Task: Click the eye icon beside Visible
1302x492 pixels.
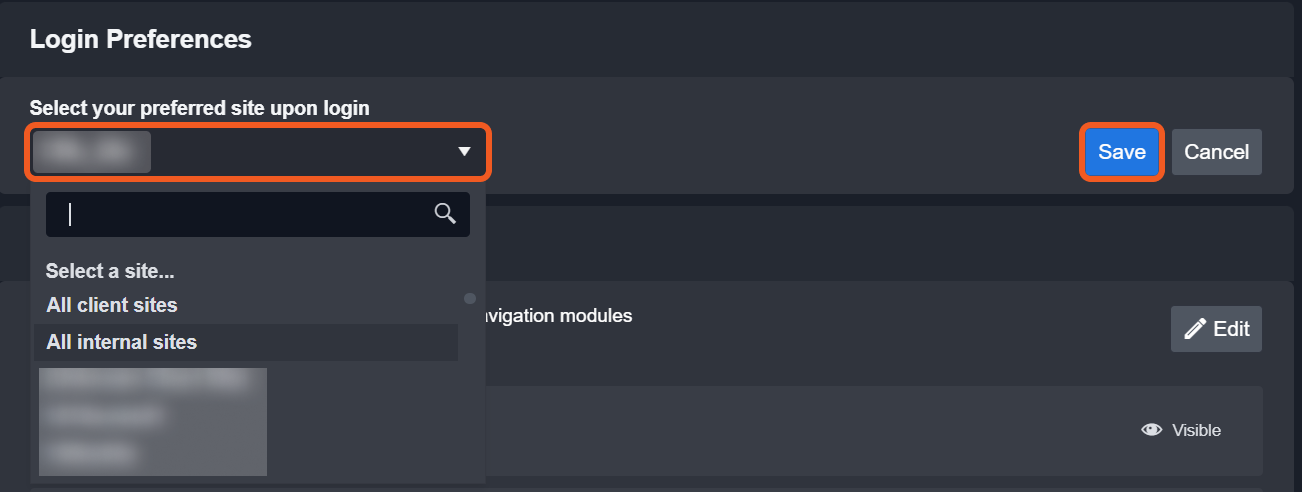Action: tap(1151, 430)
